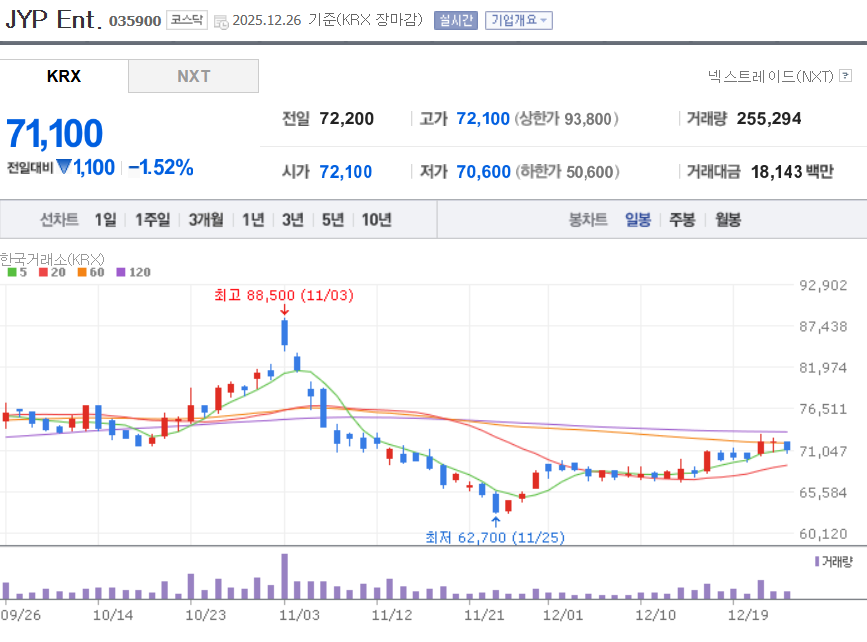
Task: Click the current price 71,100
Action: tap(54, 133)
